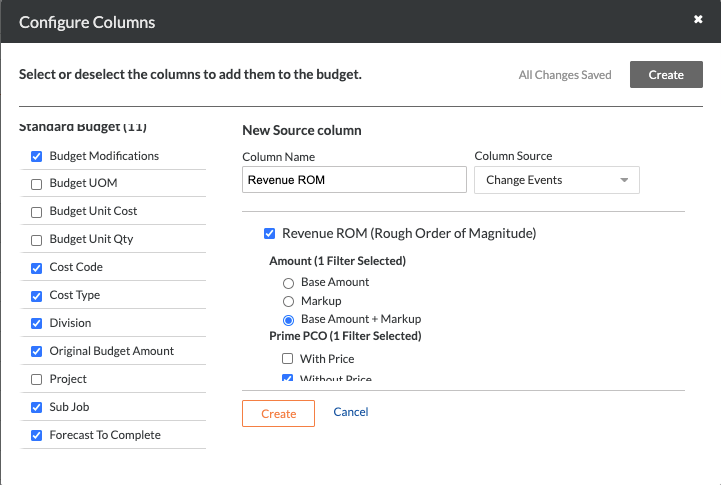Click the gray Create button at top
The width and height of the screenshot is (721, 485).
[665, 75]
